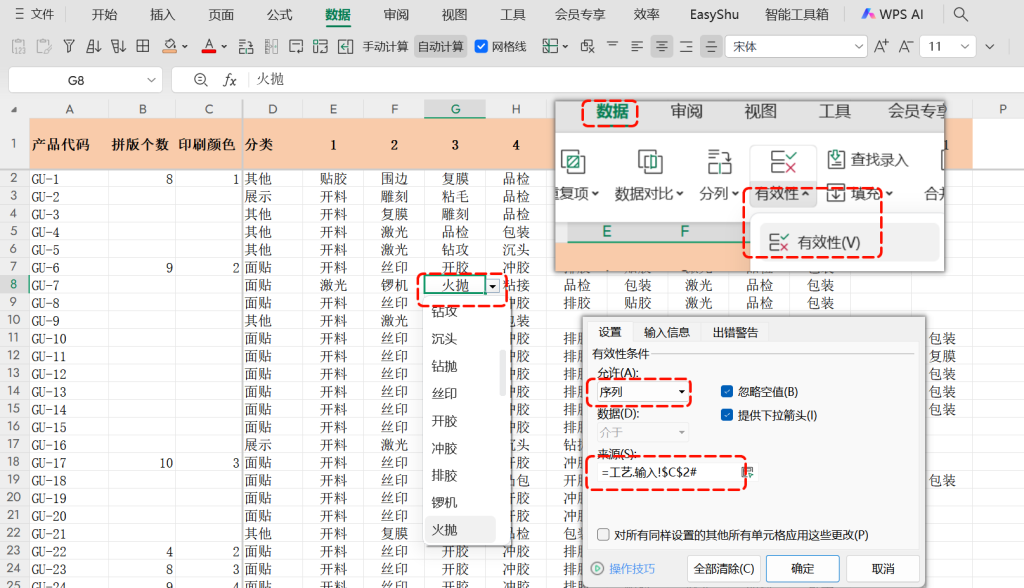The height and width of the screenshot is (588, 1024).
Task: Open the 数据 介于 combo box
Action: point(642,432)
